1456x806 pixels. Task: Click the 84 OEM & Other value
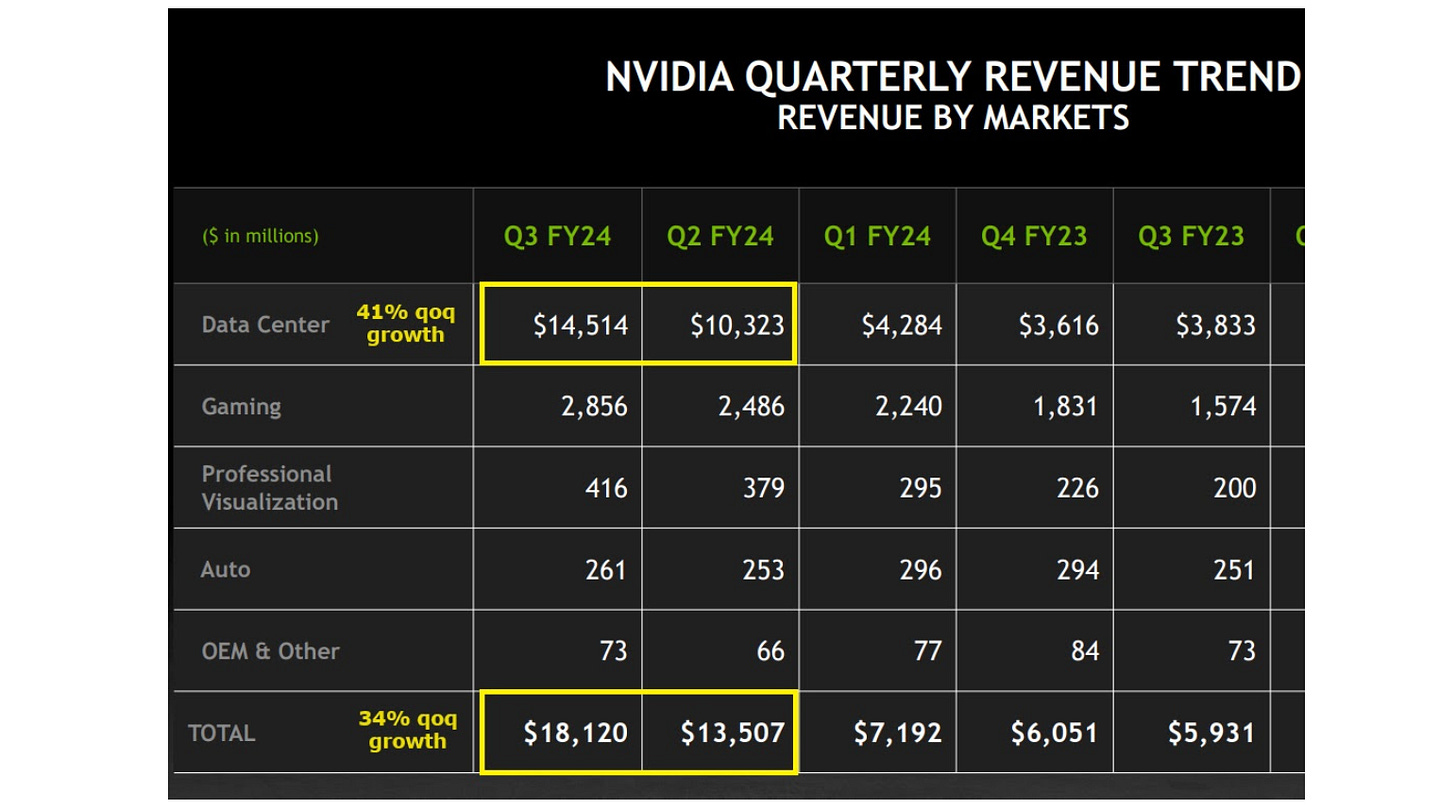[1085, 651]
